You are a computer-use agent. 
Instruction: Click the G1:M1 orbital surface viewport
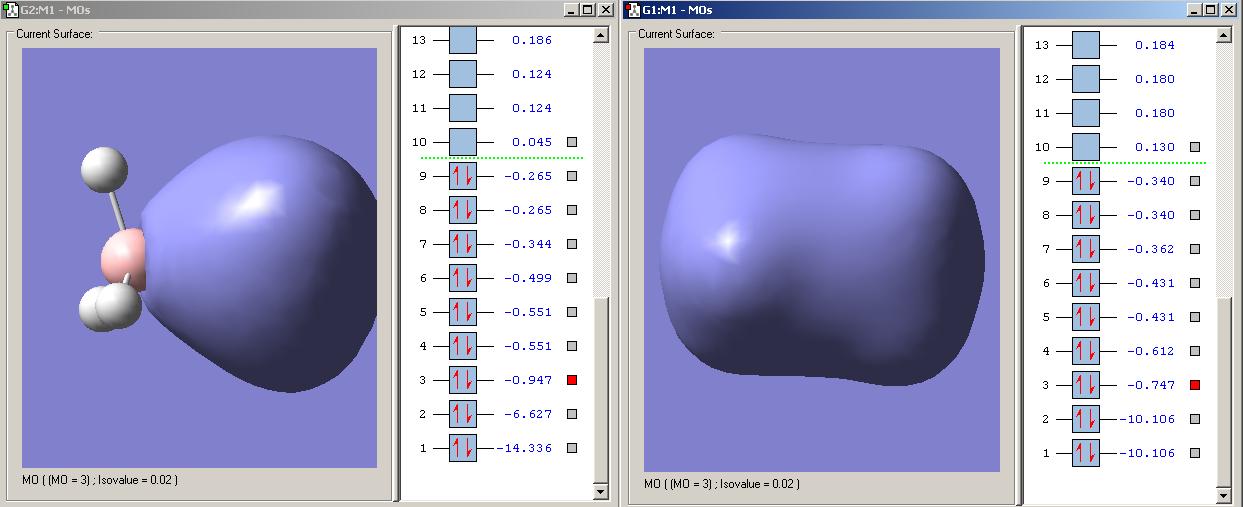(x=822, y=260)
